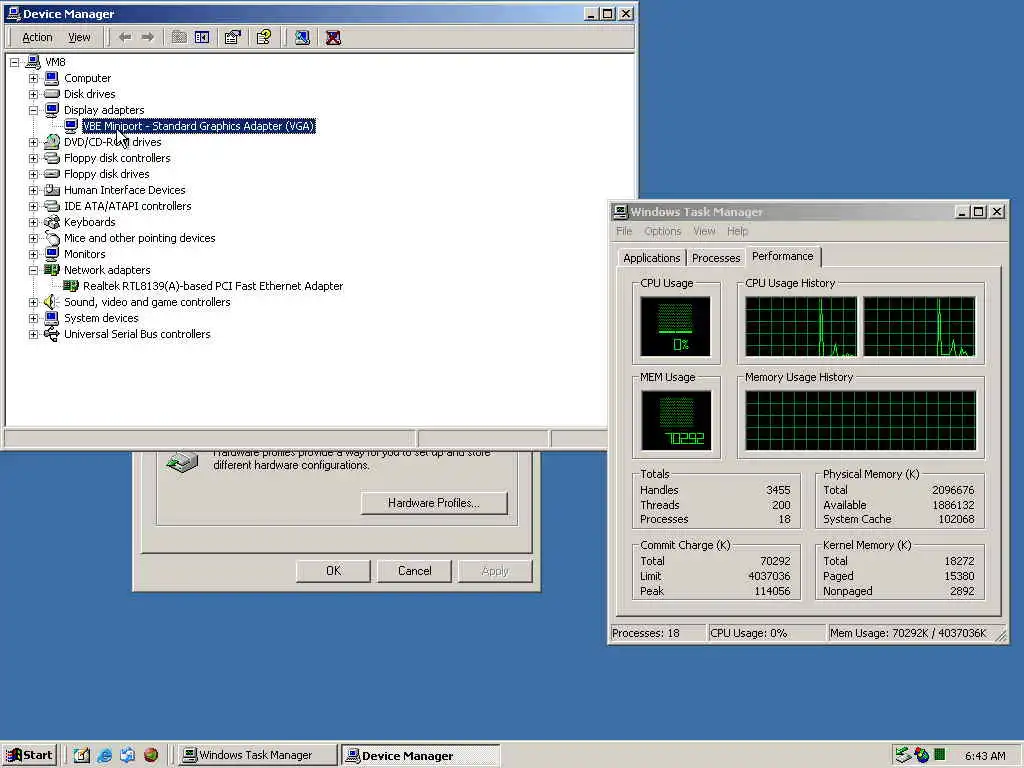The height and width of the screenshot is (768, 1024).
Task: Select the System devices category icon
Action: click(52, 318)
